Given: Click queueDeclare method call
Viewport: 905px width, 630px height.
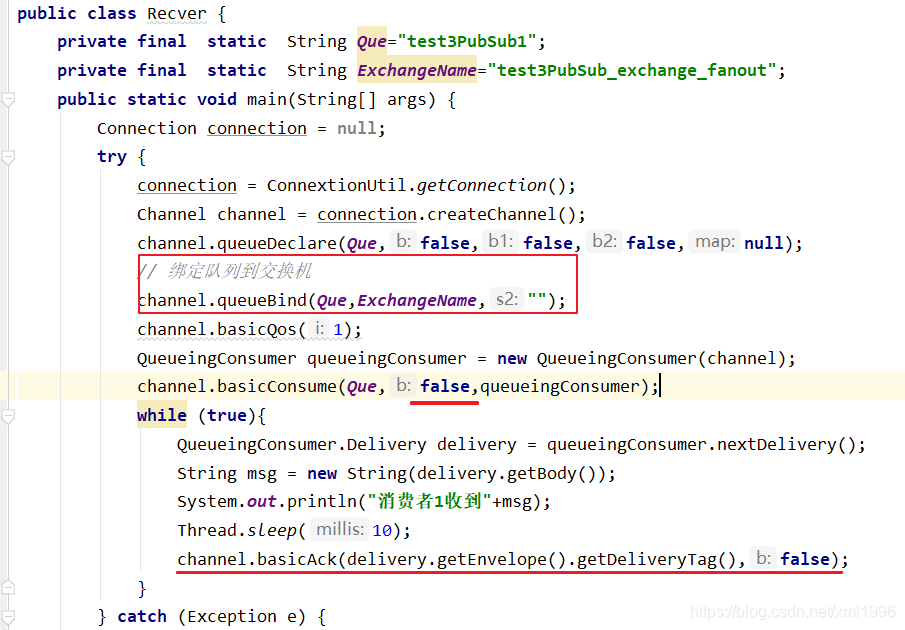Looking at the screenshot, I should tap(277, 243).
